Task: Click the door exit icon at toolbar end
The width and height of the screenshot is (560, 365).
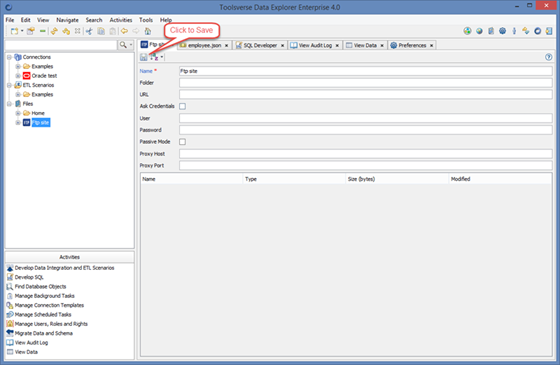Action: click(x=549, y=31)
